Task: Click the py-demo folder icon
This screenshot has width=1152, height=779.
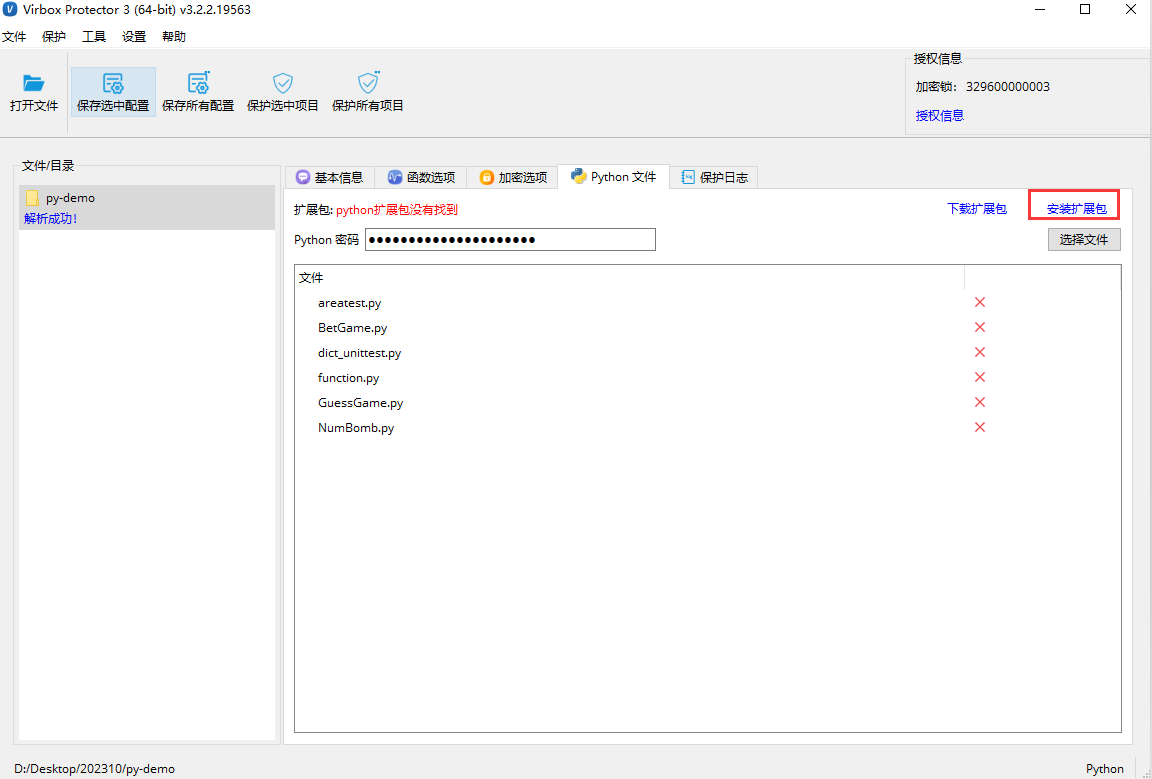Action: coord(32,198)
